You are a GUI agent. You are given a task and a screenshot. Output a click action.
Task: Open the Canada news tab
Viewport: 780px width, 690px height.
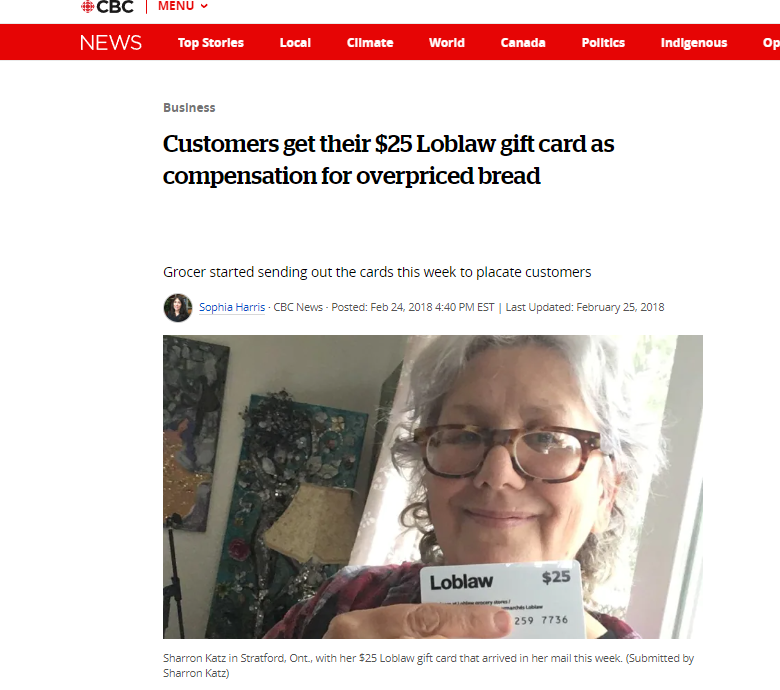pyautogui.click(x=523, y=43)
